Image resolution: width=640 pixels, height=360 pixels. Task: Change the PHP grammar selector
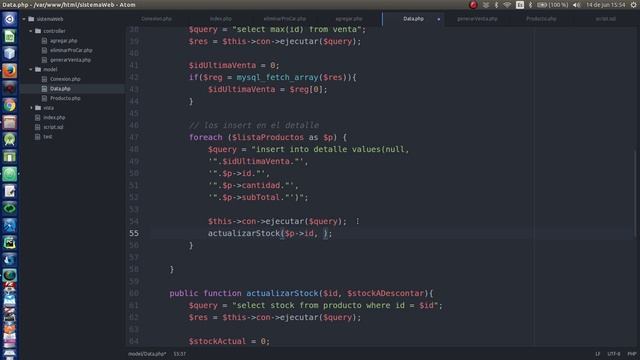coord(632,354)
